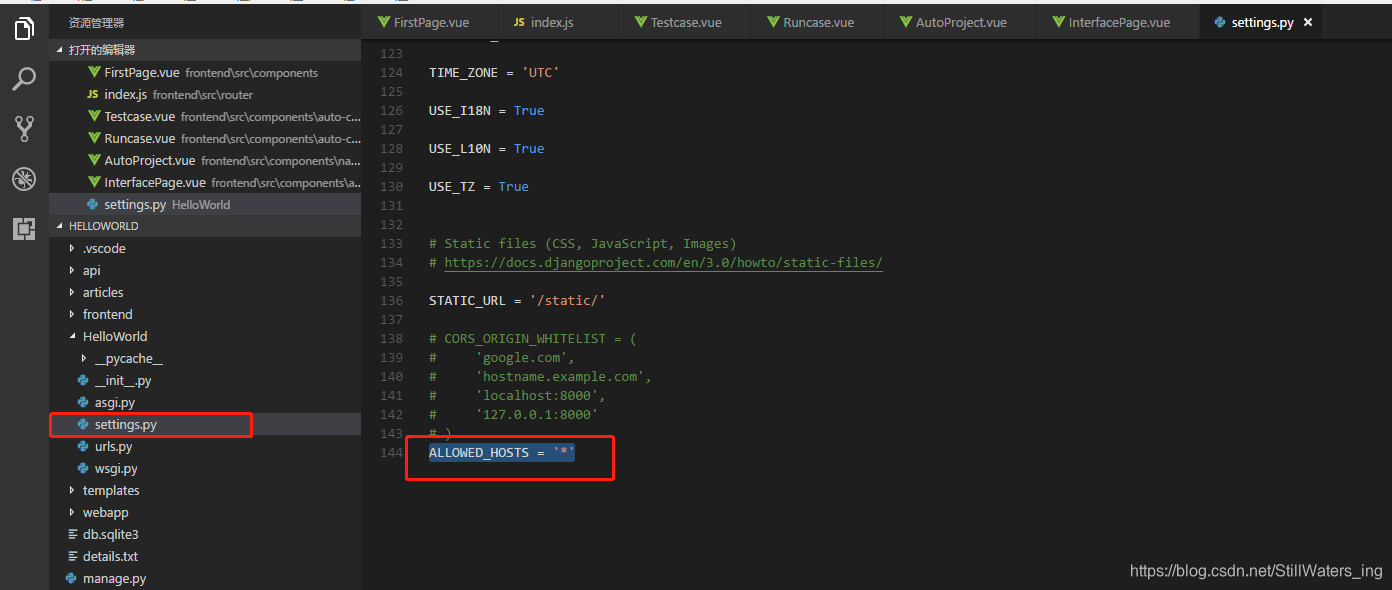
Task: Close the settings.py editor tab
Action: [1308, 22]
